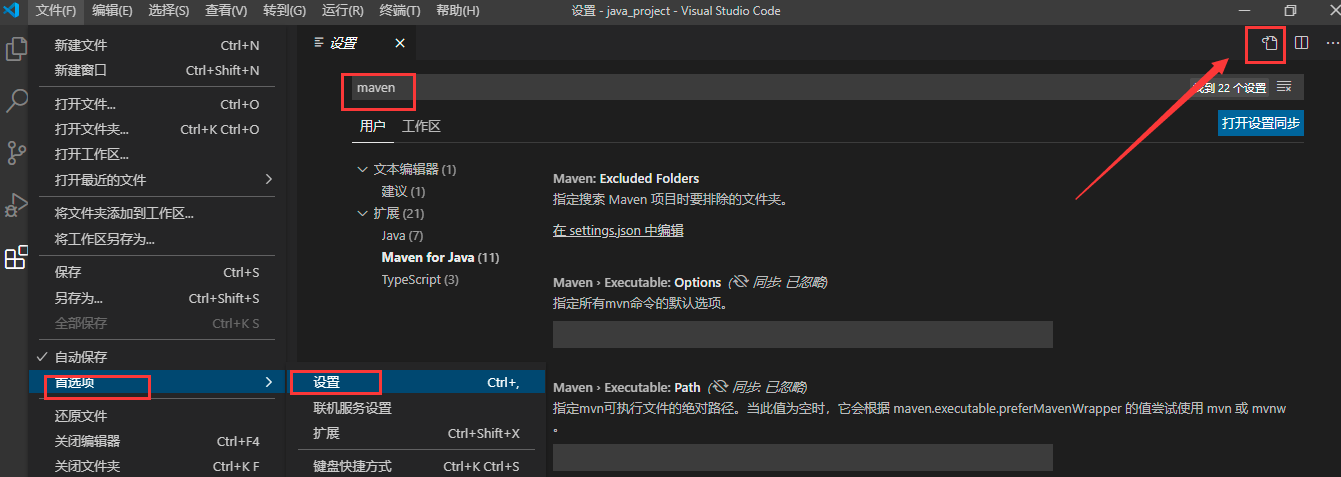Choose 设置 in the preferences submenu
This screenshot has height=477, width=1341.
click(417, 382)
